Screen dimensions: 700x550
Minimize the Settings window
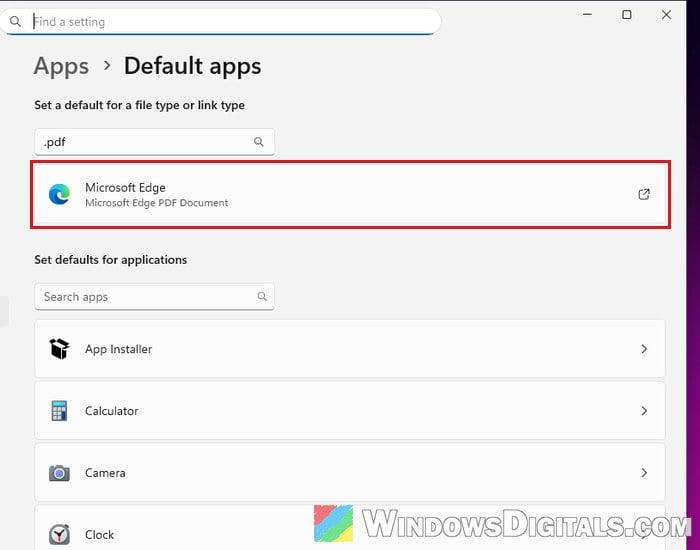click(588, 14)
